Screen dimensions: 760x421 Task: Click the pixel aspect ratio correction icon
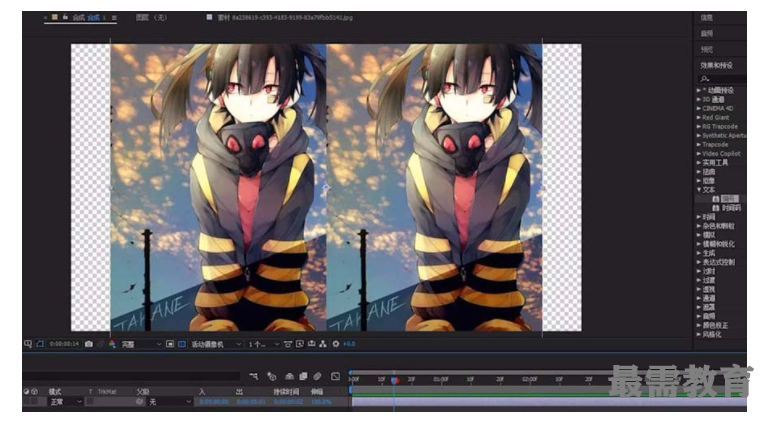(x=288, y=344)
